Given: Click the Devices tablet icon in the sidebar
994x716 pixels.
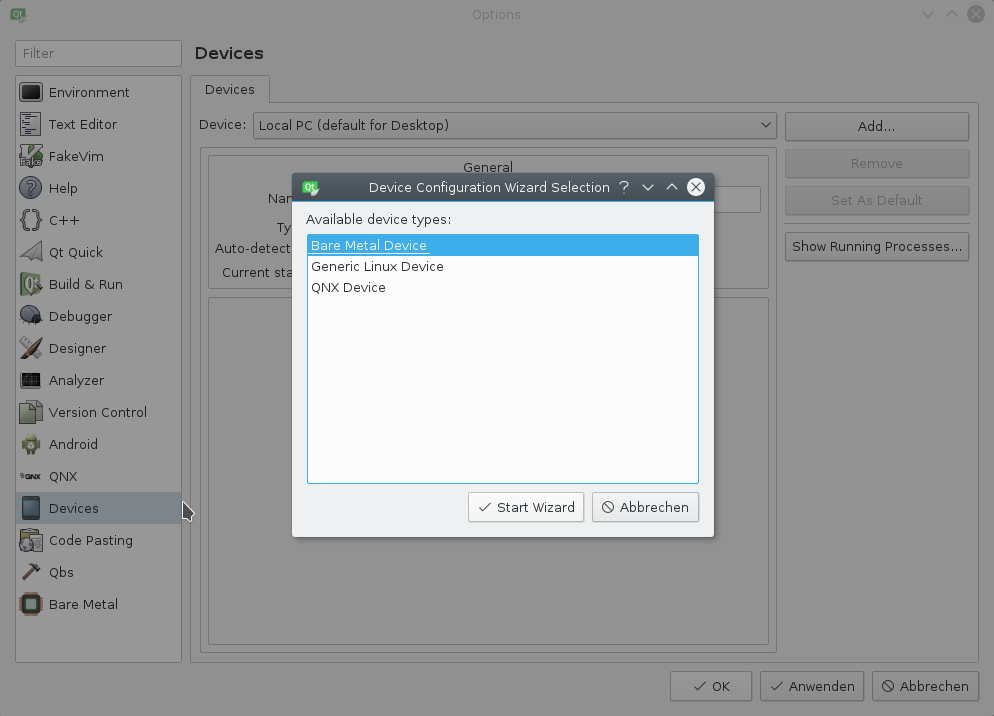Looking at the screenshot, I should [30, 508].
